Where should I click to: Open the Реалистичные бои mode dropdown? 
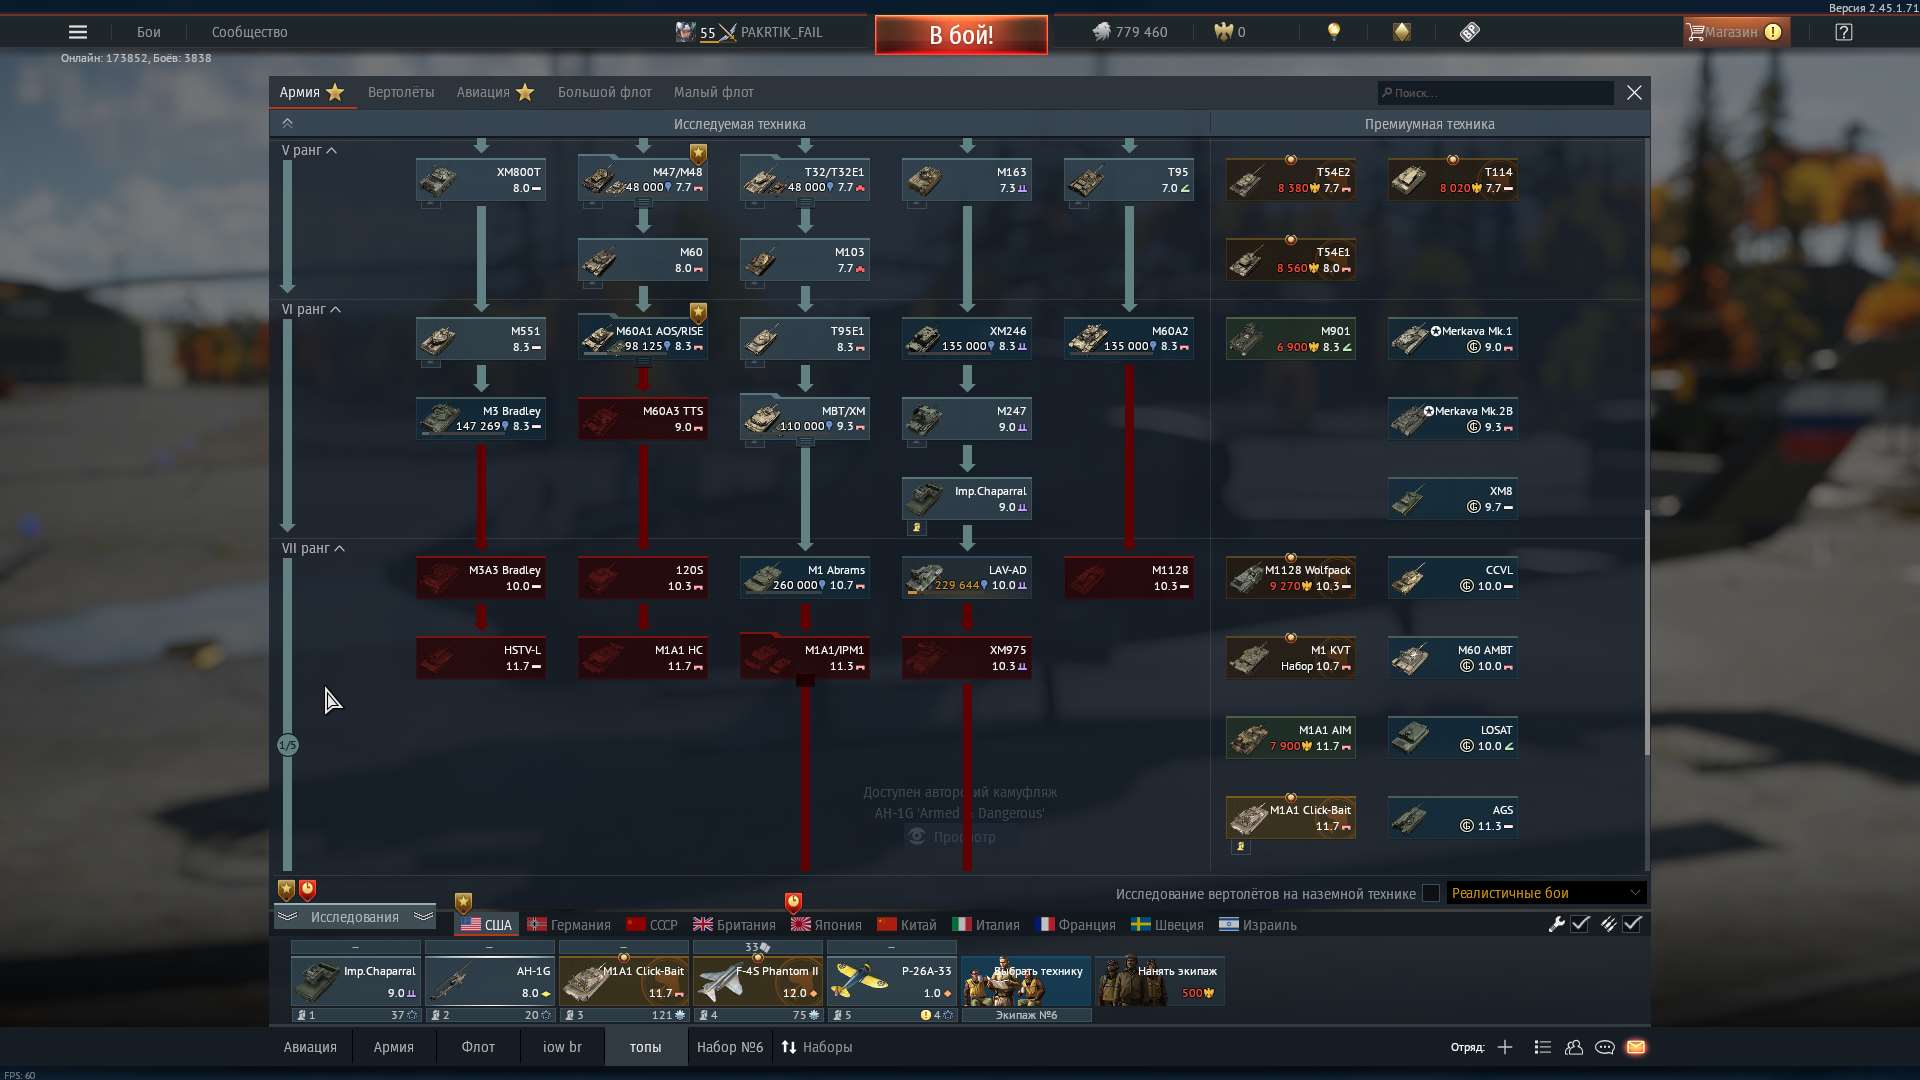tap(1545, 893)
